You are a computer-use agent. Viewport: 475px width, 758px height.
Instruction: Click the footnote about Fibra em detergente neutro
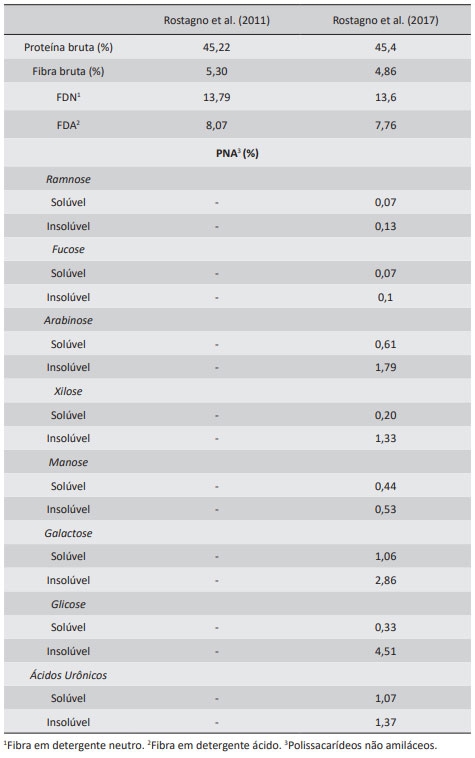pyautogui.click(x=74, y=745)
